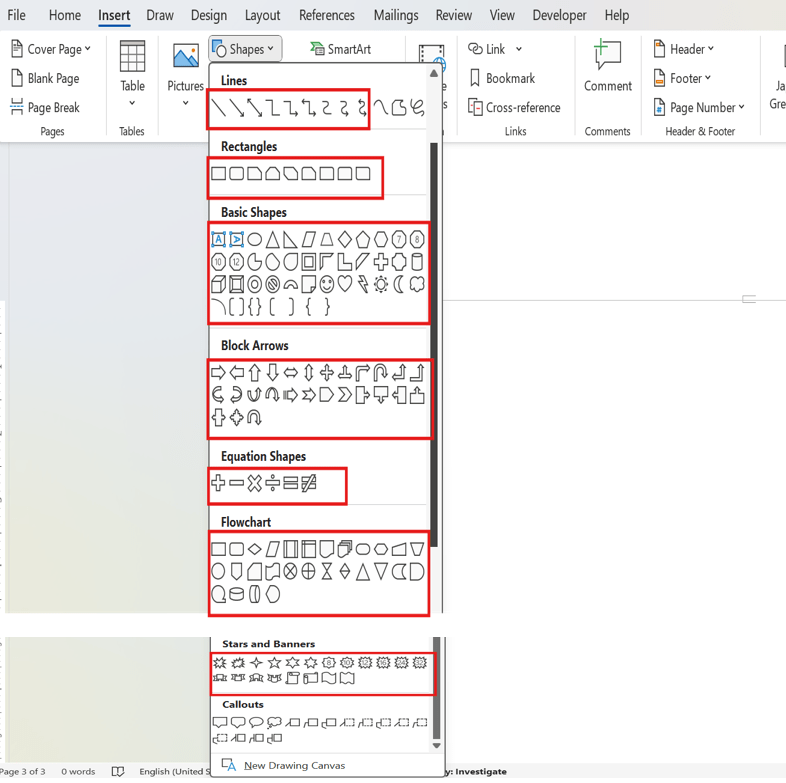Pick the right block arrow shape
Image resolution: width=786 pixels, height=783 pixels.
218,373
